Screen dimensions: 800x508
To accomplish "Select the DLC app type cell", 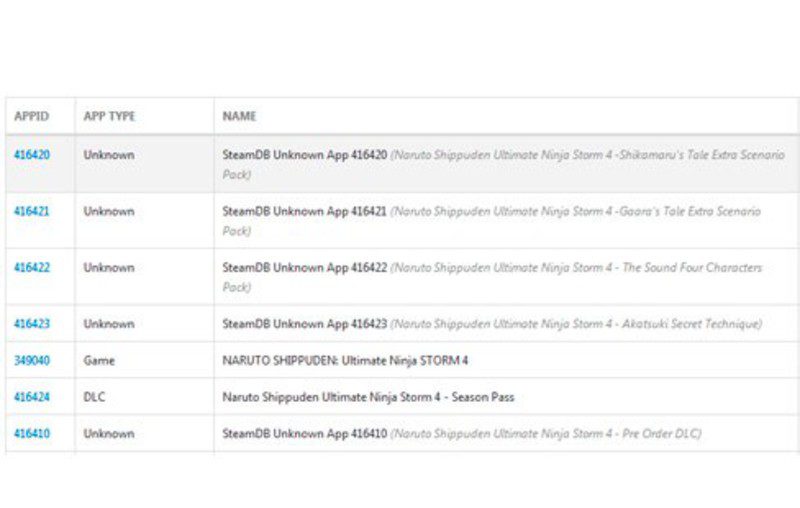I will 94,397.
